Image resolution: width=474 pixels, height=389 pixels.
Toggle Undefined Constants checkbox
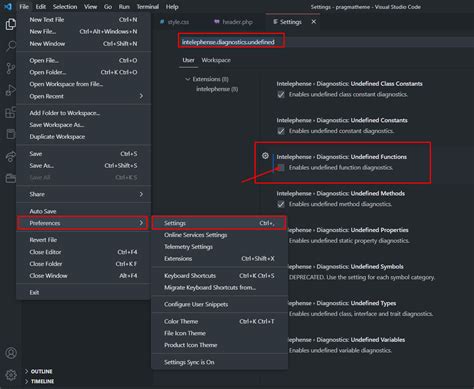click(281, 131)
